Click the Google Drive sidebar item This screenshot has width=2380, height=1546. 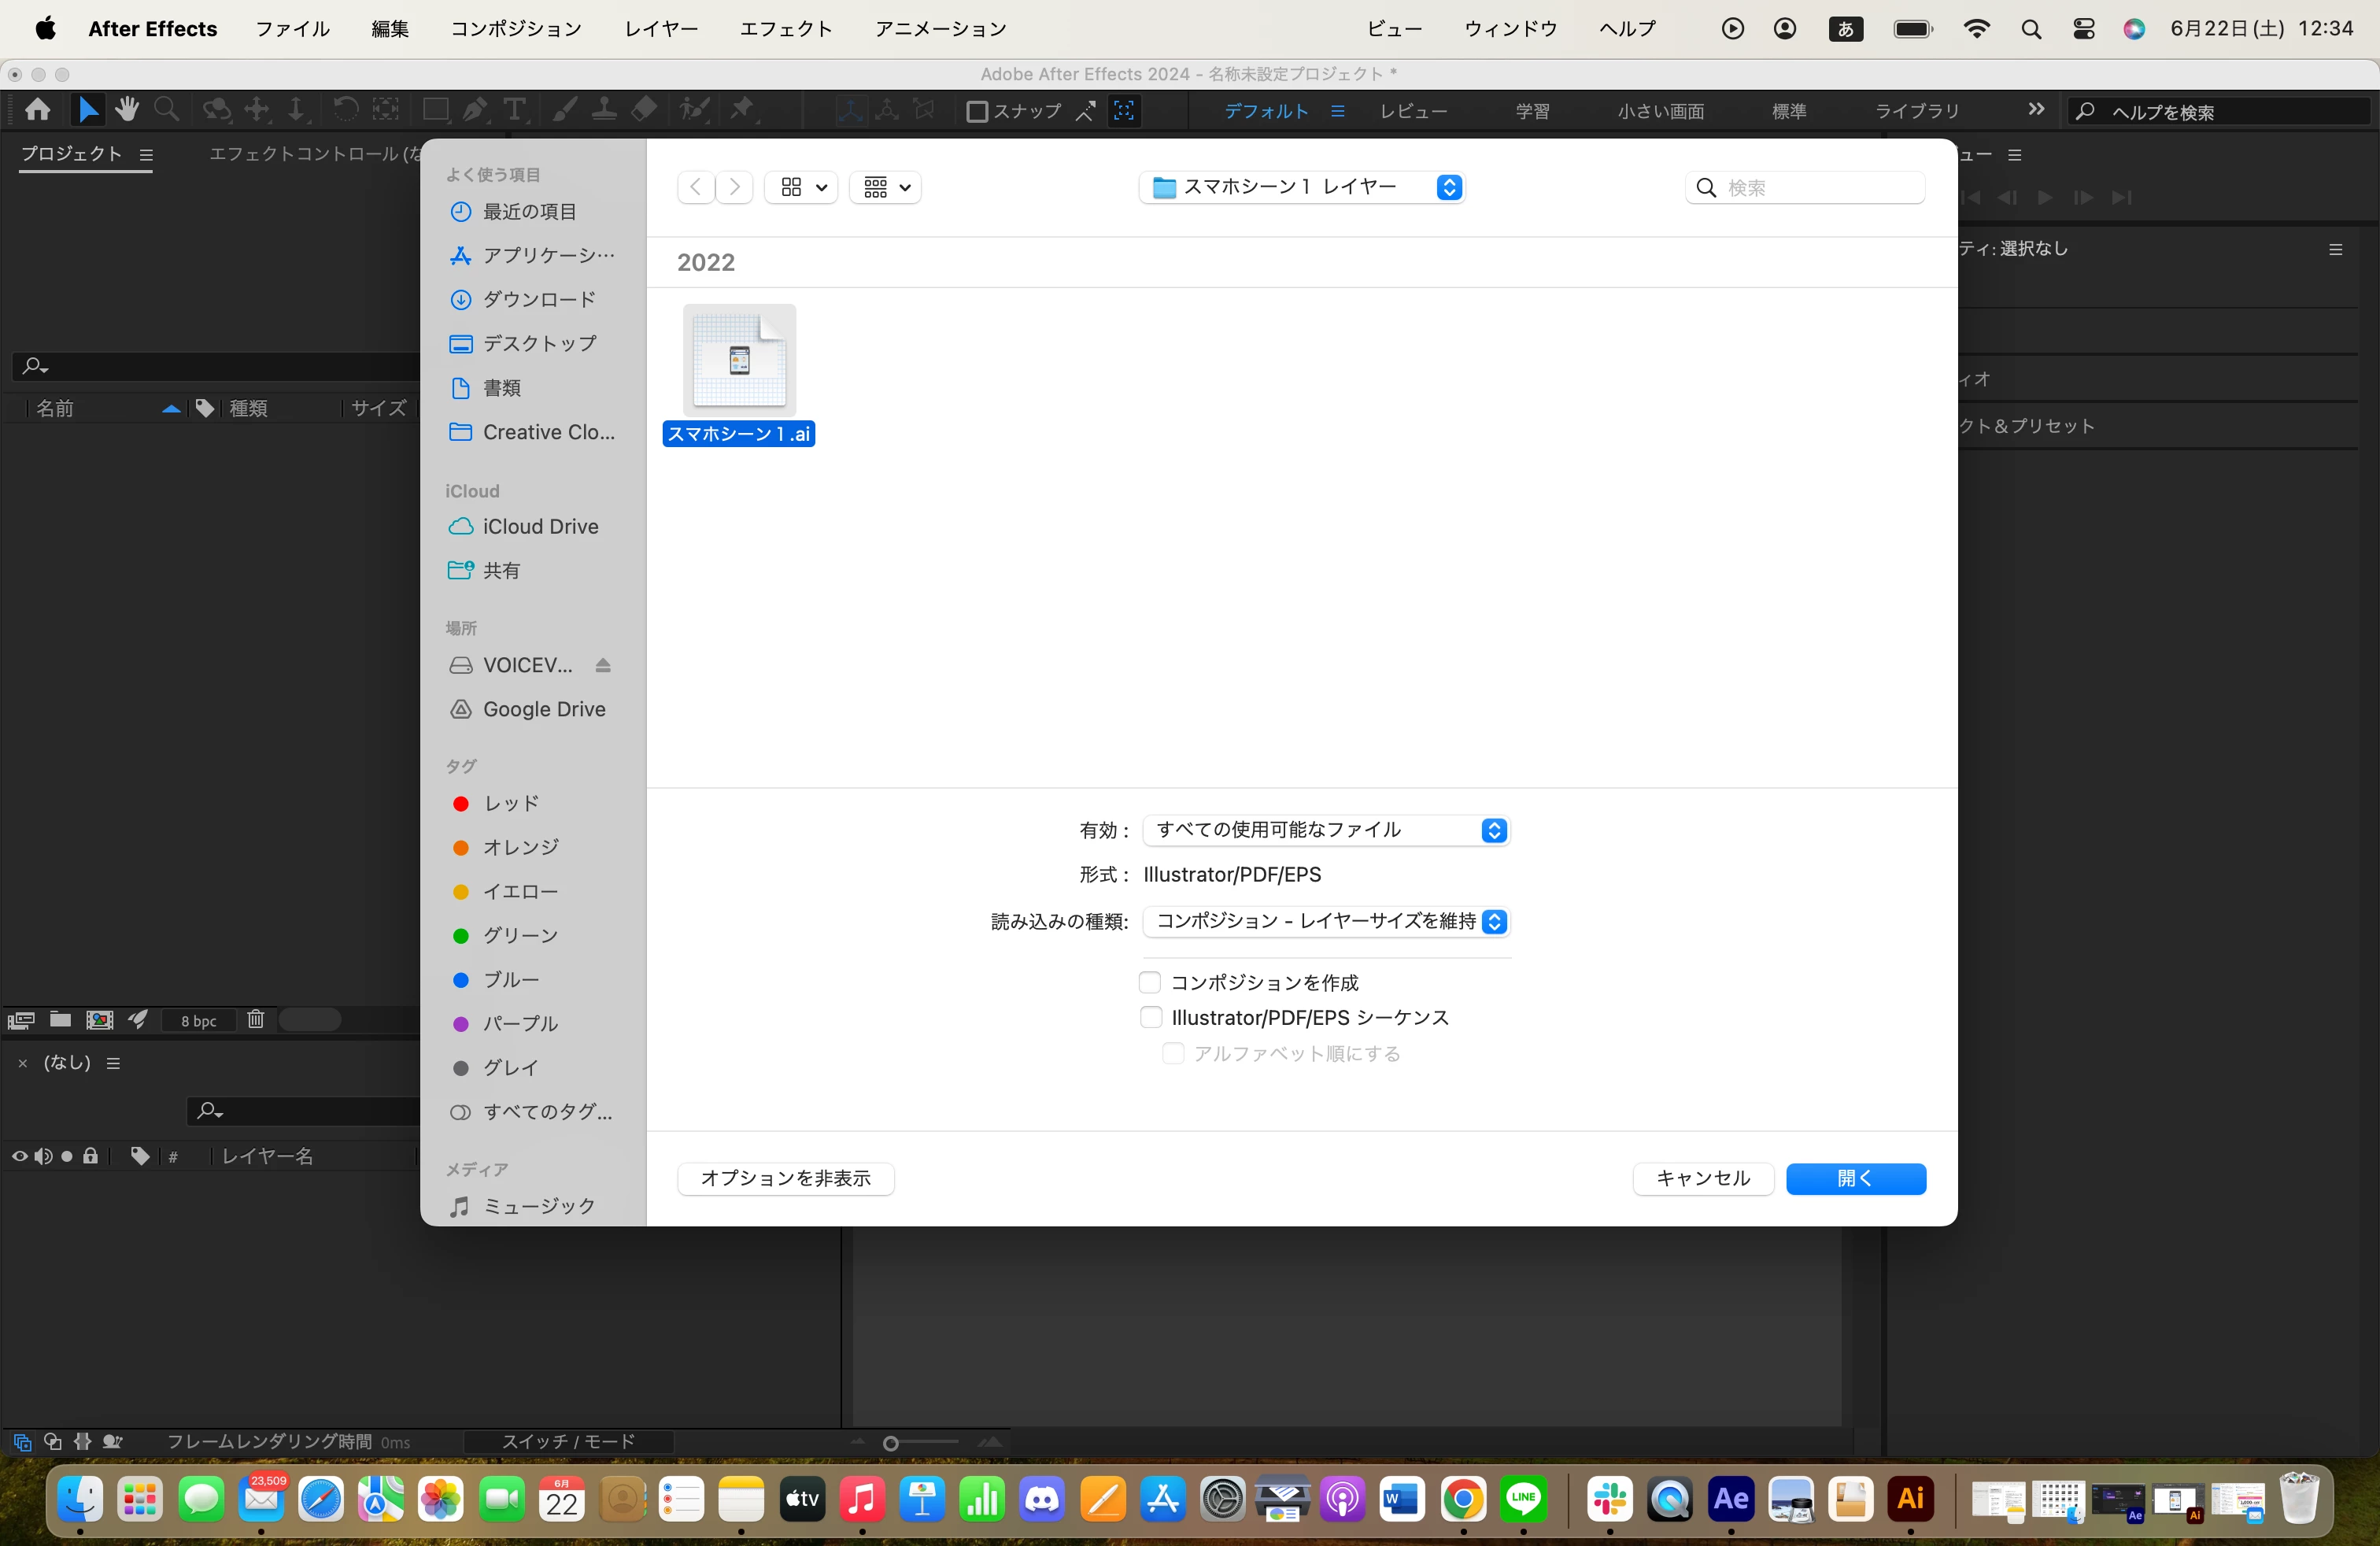[543, 709]
